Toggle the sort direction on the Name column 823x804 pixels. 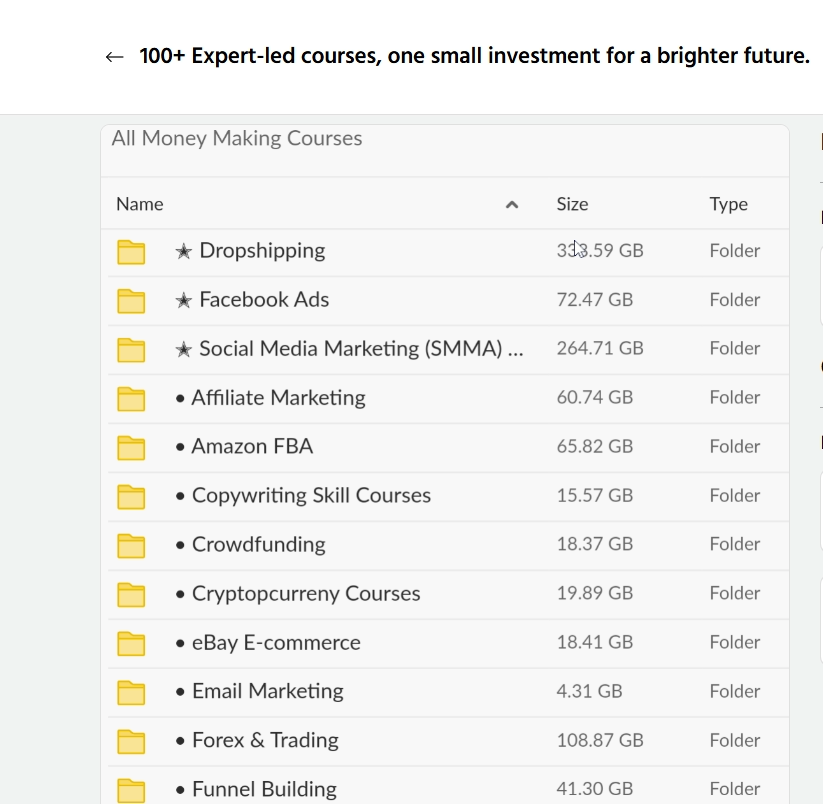[x=139, y=204]
